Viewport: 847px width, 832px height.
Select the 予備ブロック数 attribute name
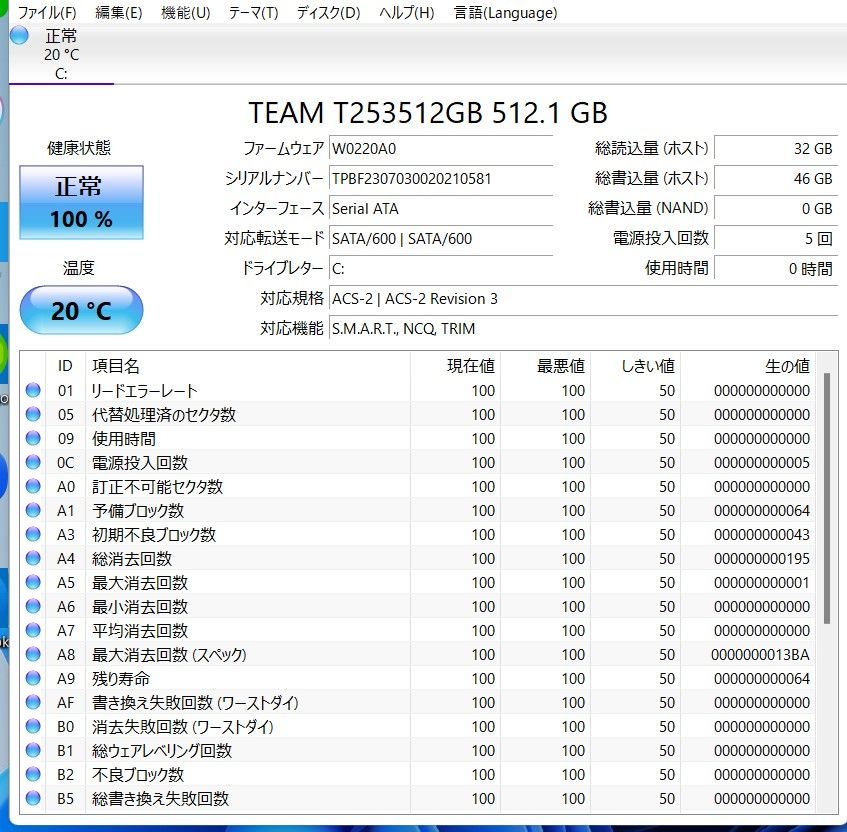[x=138, y=511]
